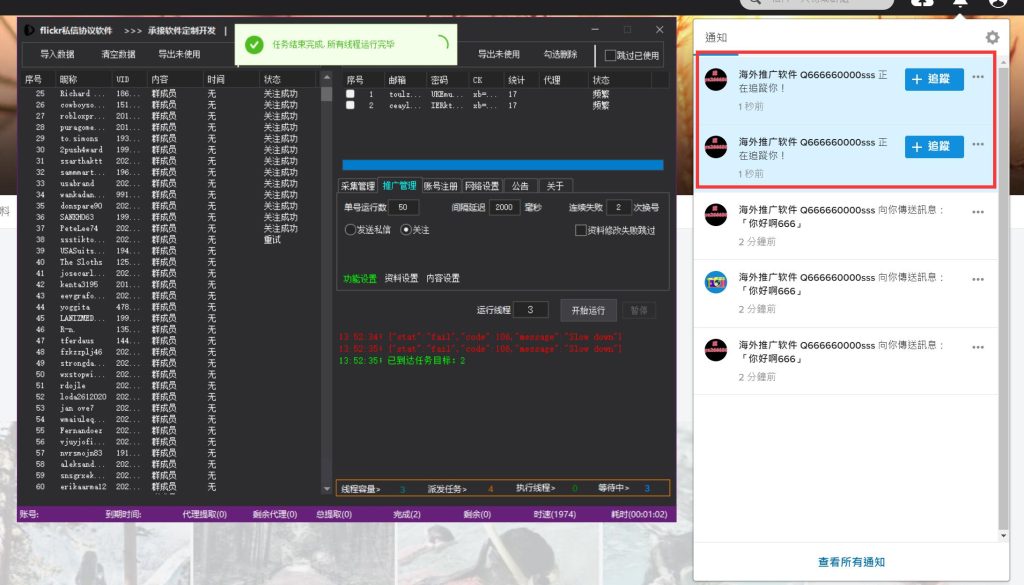Select the 发送私信 radio option

pyautogui.click(x=350, y=230)
